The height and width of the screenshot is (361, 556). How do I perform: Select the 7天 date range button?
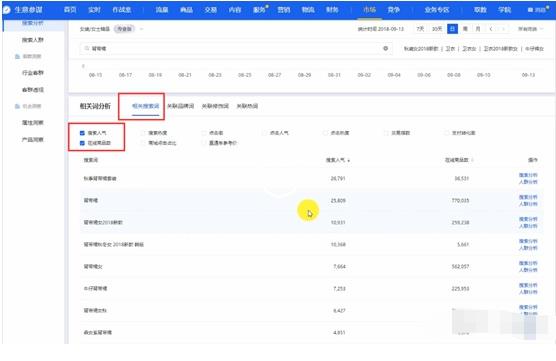[x=420, y=29]
